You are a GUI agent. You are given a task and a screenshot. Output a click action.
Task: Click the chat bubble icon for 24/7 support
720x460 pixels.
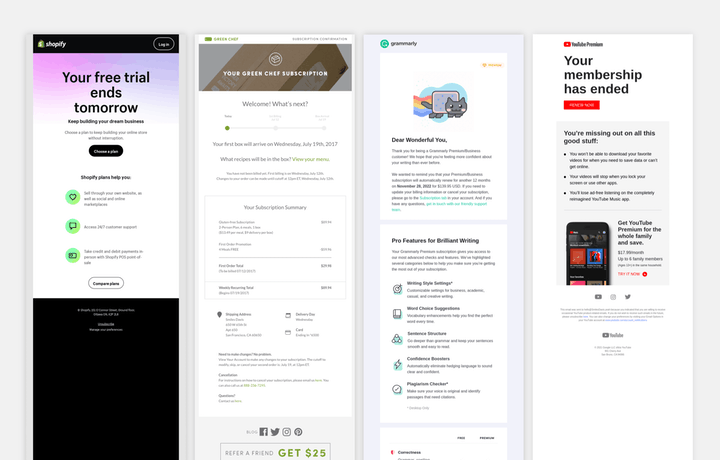coord(73,226)
